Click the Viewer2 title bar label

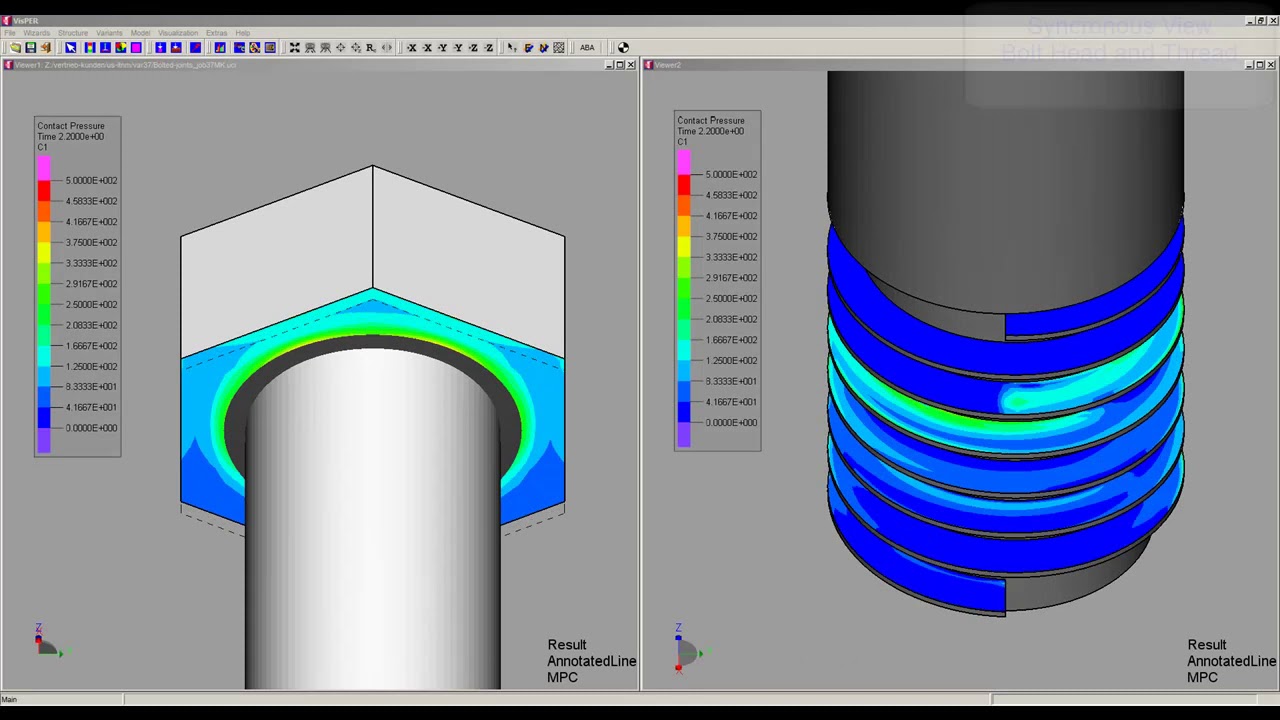[x=669, y=65]
